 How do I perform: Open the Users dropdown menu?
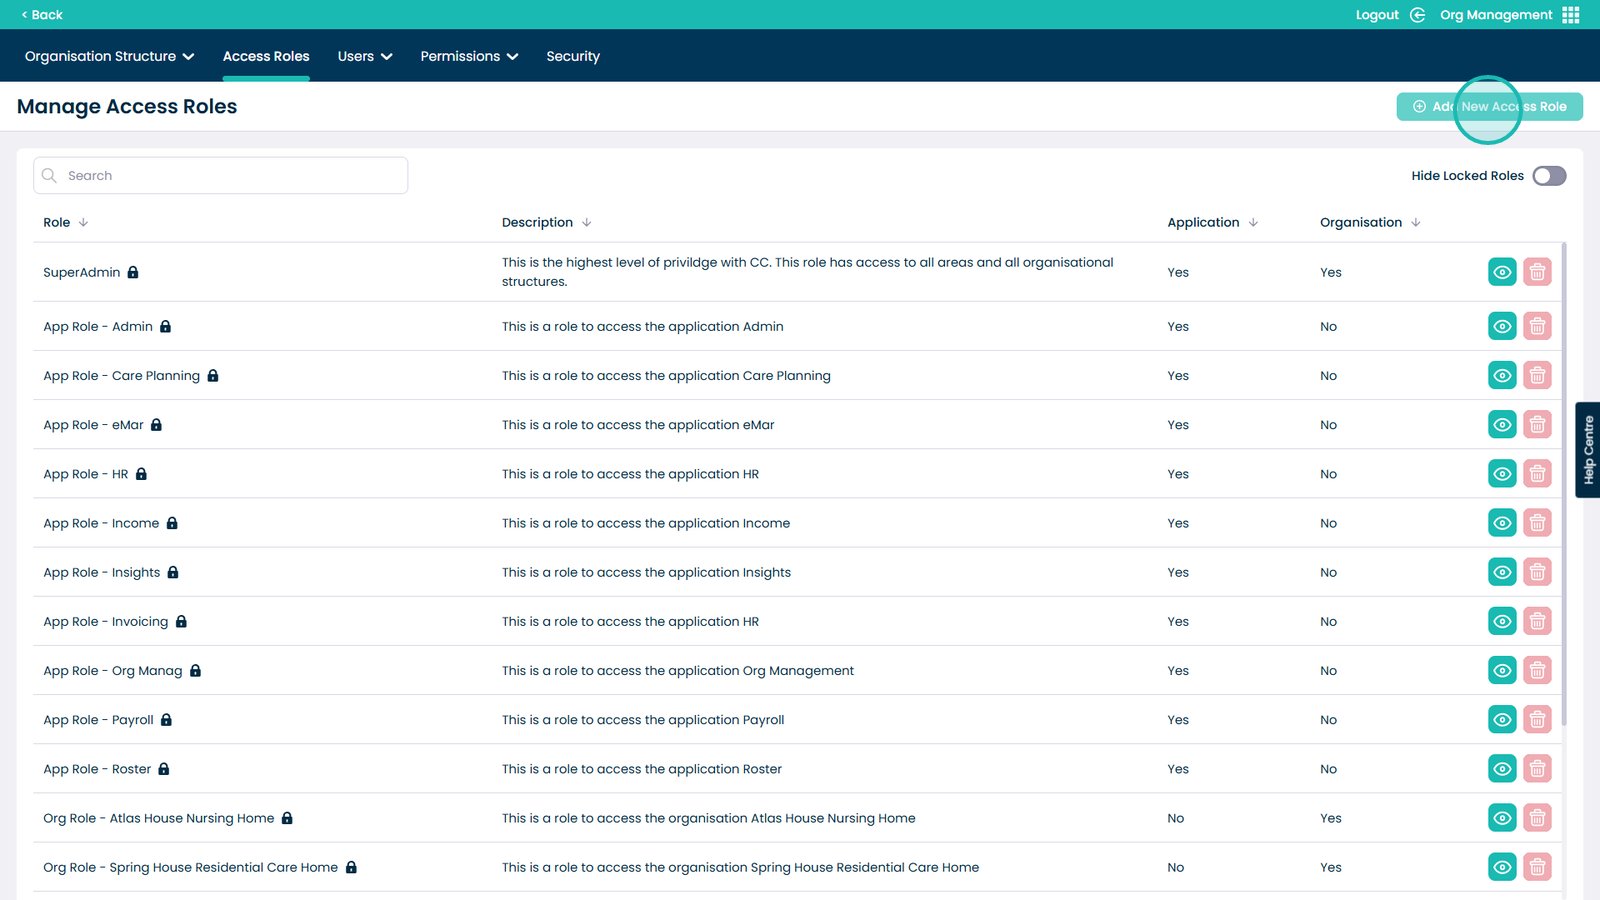coord(364,57)
